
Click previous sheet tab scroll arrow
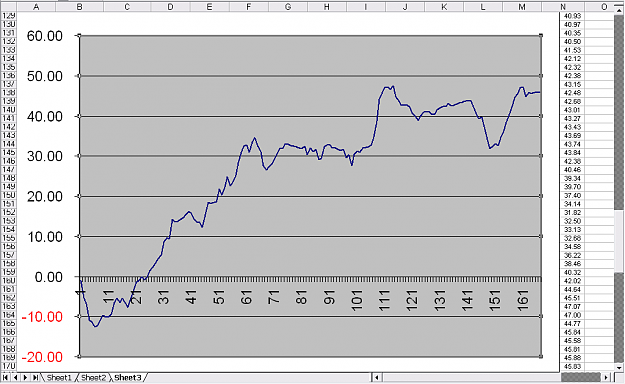(x=15, y=377)
